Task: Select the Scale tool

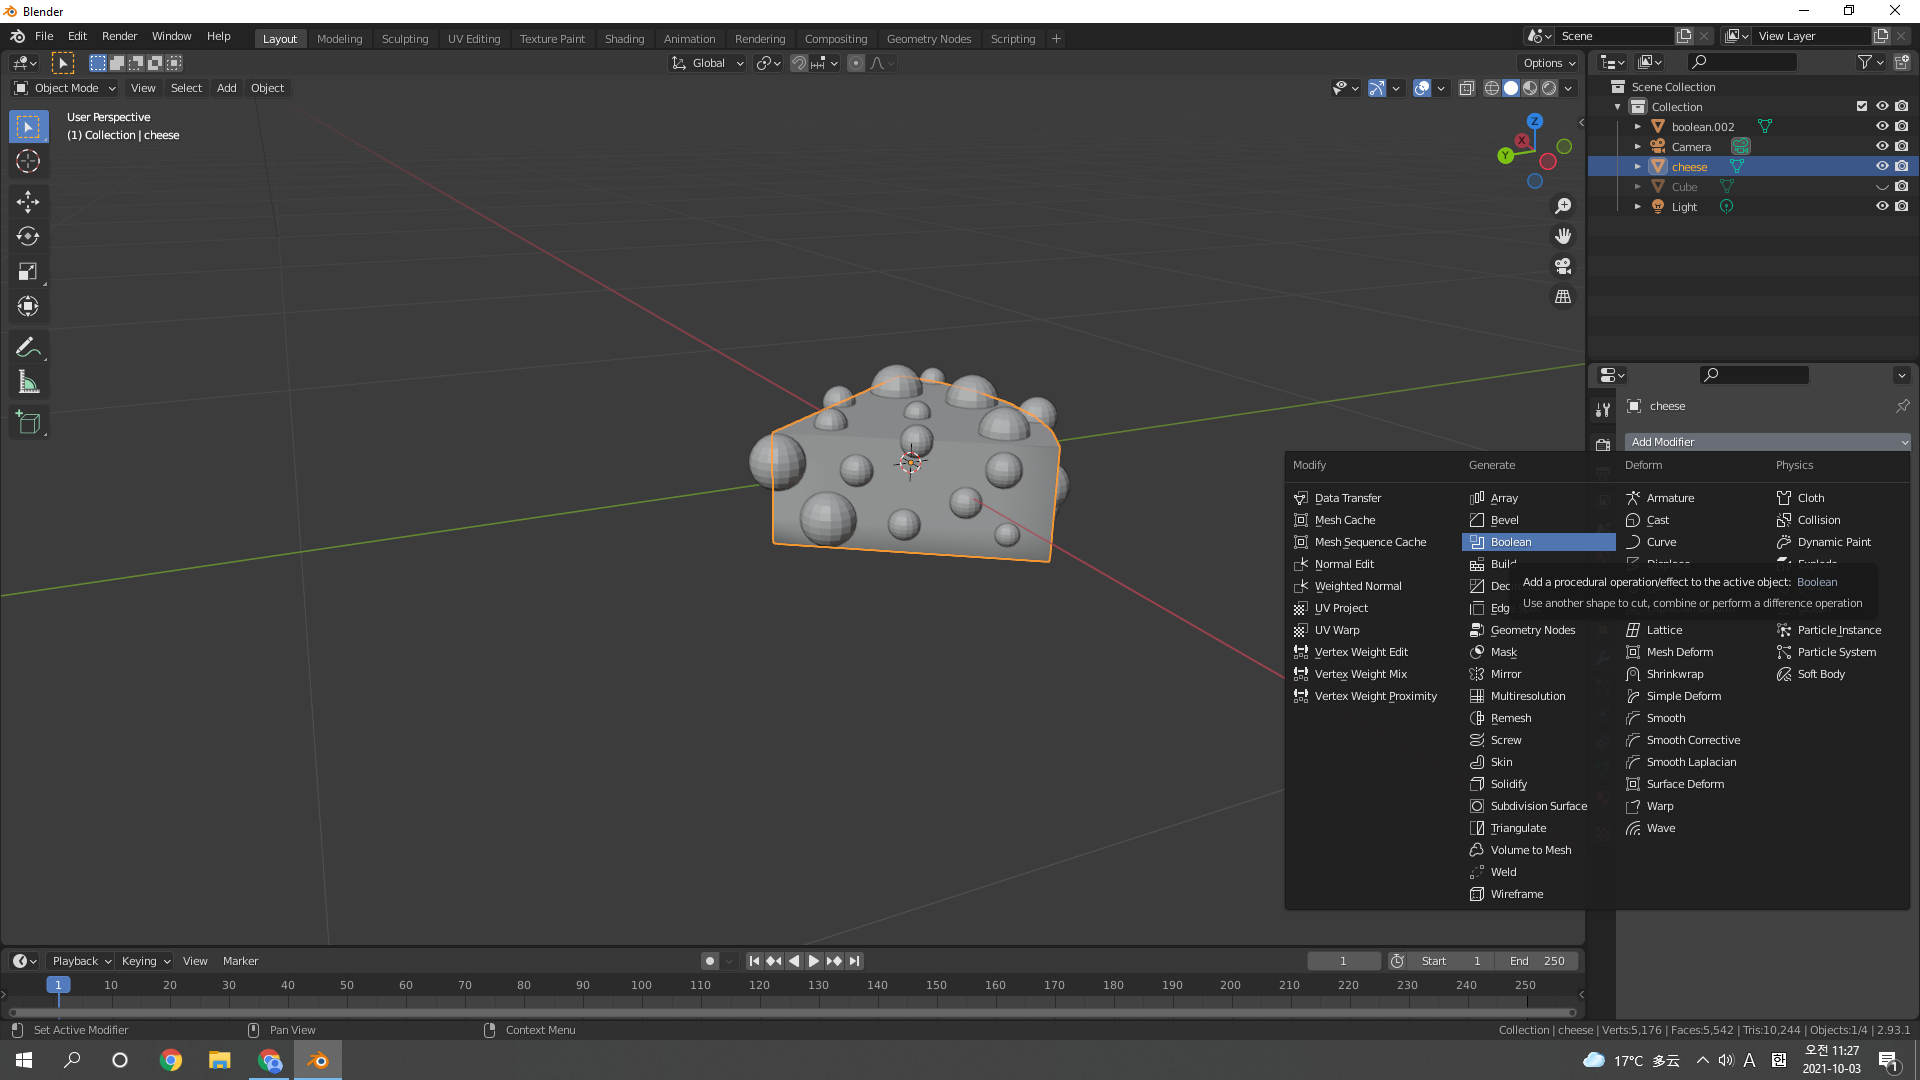Action: 28,272
